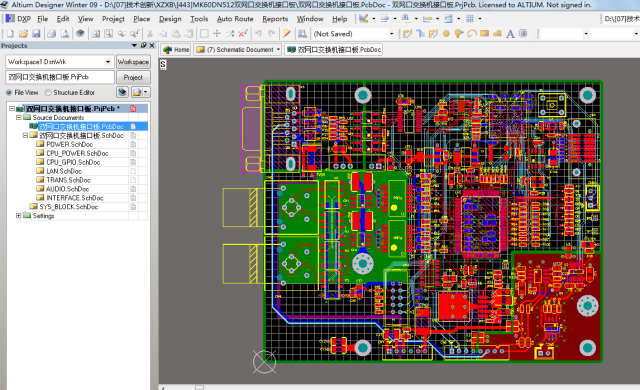Click the Place Via icon
Image resolution: width=640 pixels, height=390 pixels.
(459, 34)
